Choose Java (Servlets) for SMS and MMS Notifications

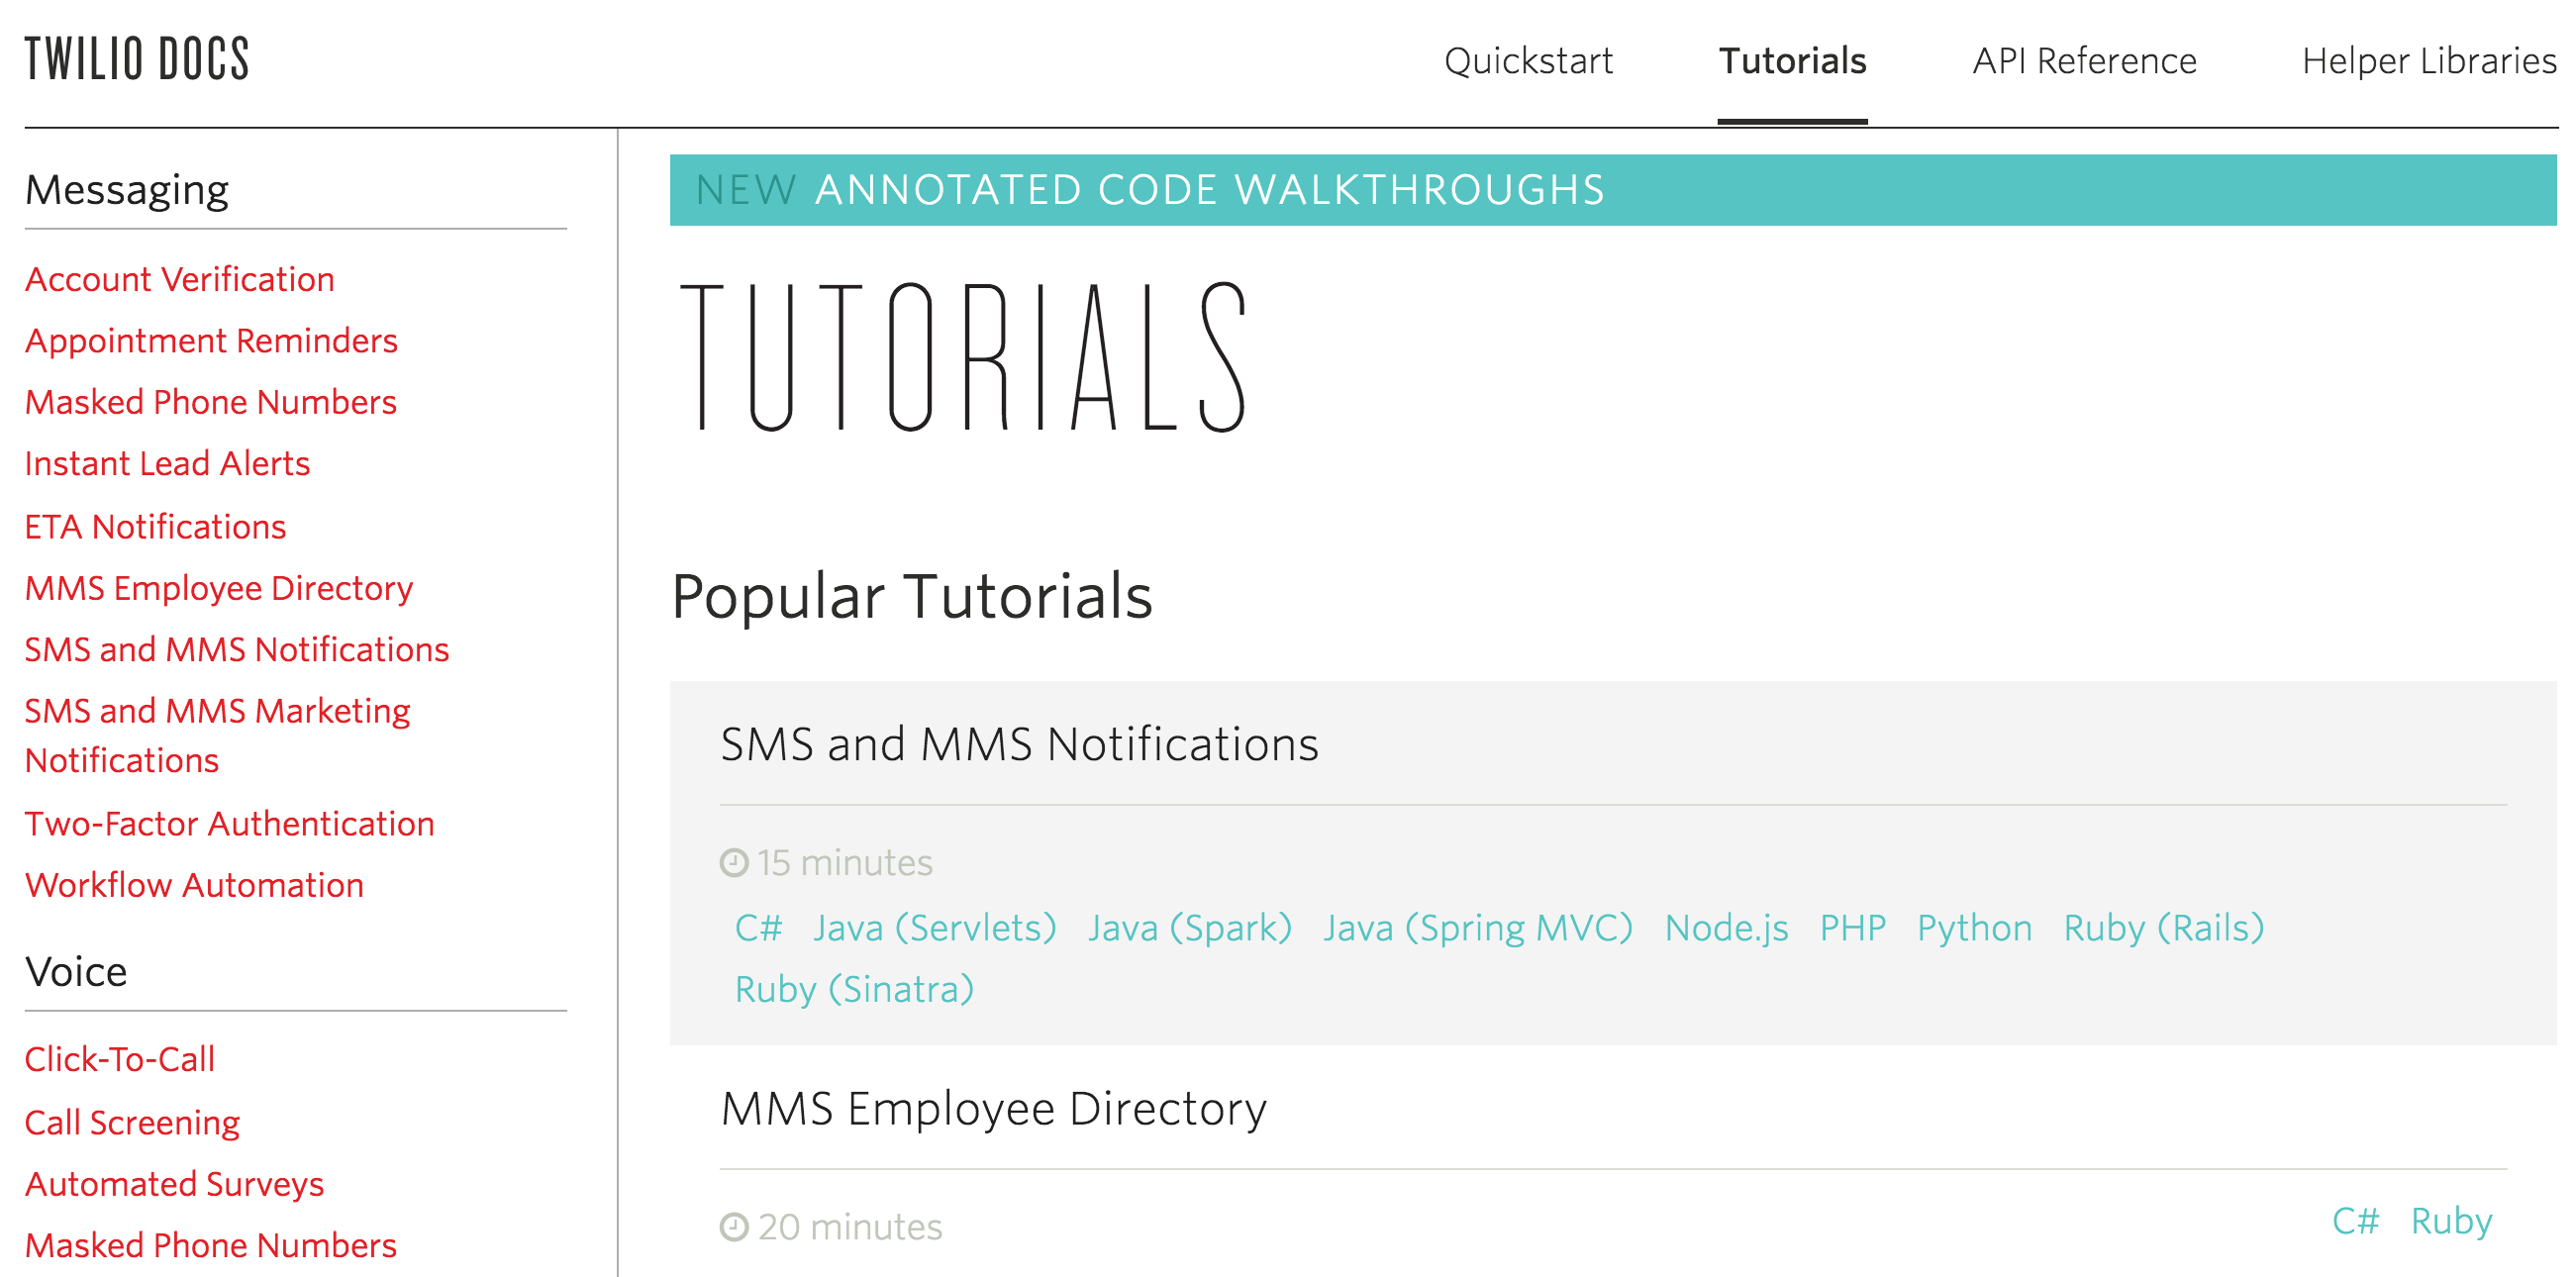[x=935, y=928]
